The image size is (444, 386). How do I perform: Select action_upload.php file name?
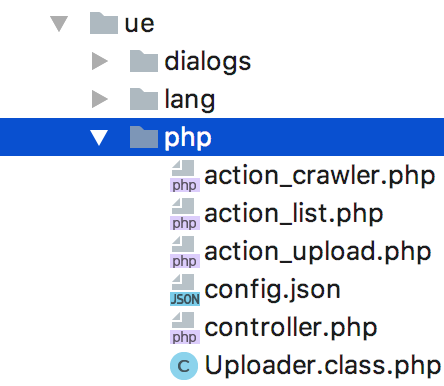click(317, 252)
